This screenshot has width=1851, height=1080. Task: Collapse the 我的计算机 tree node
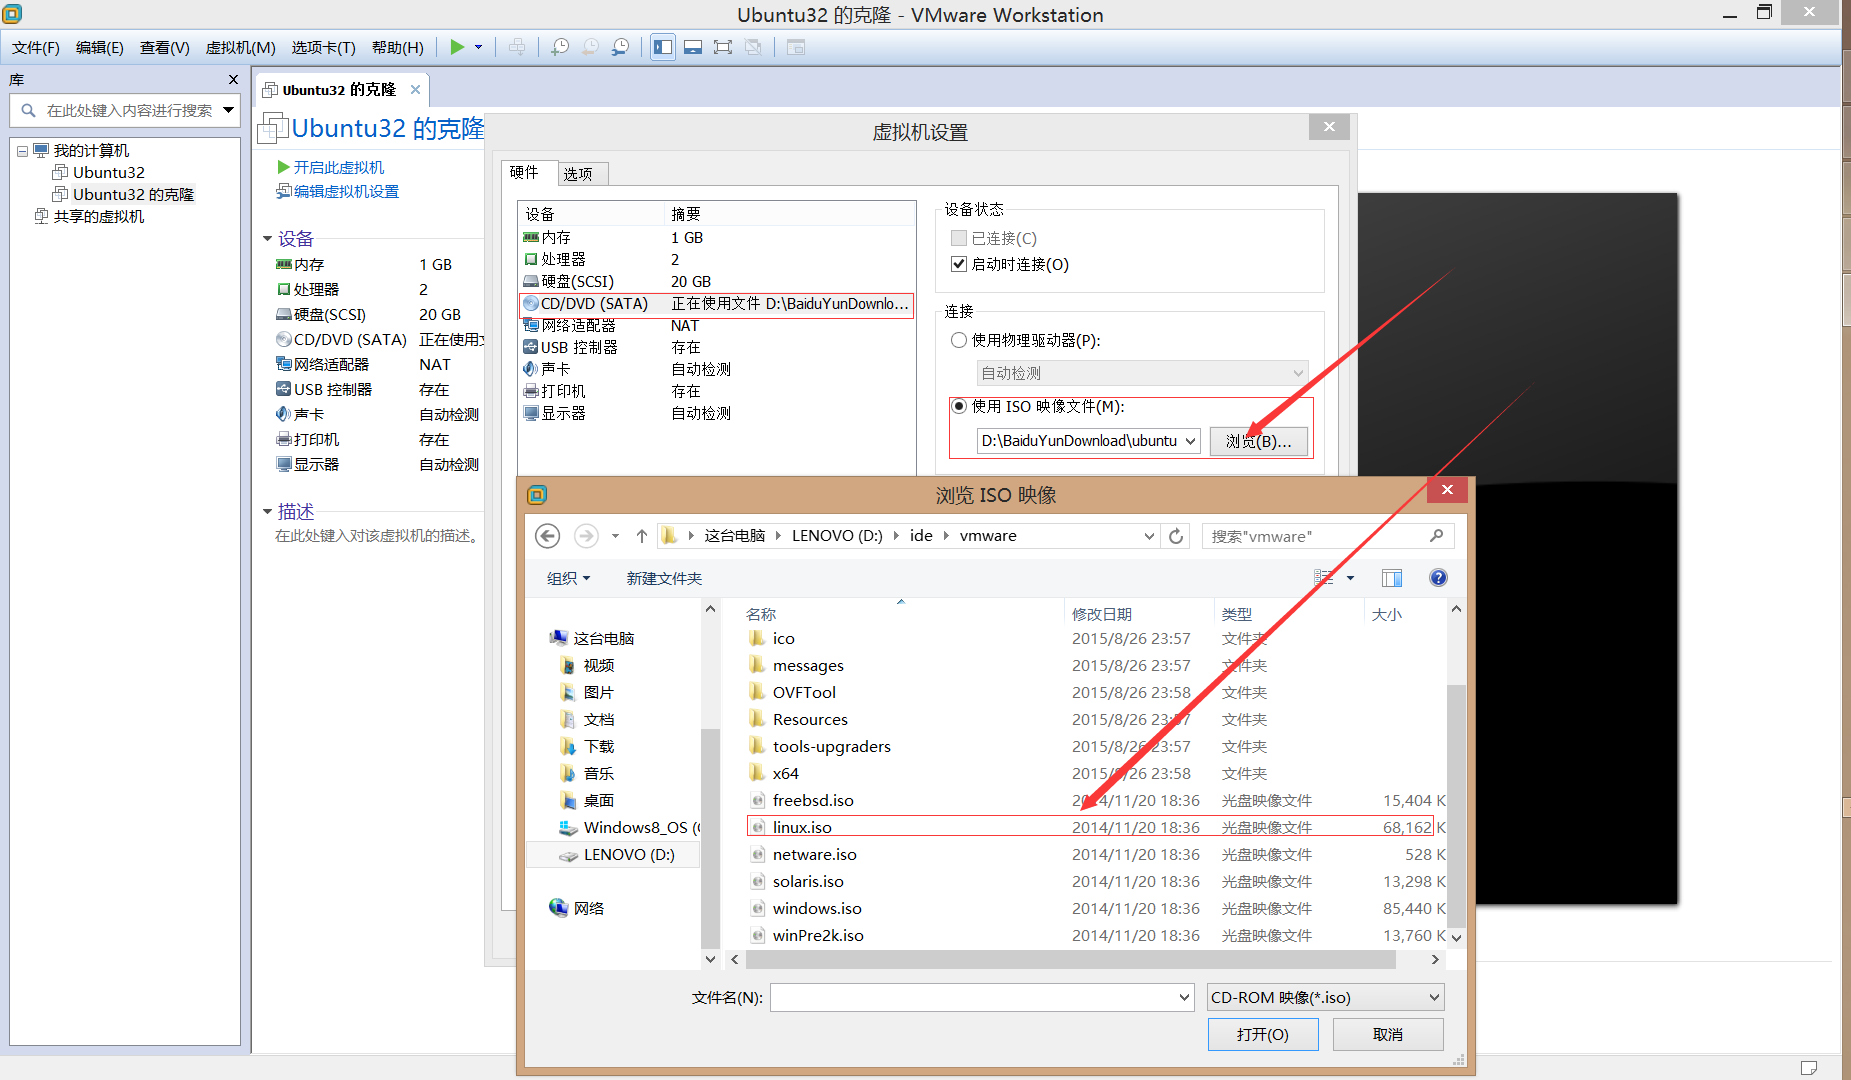[x=22, y=151]
